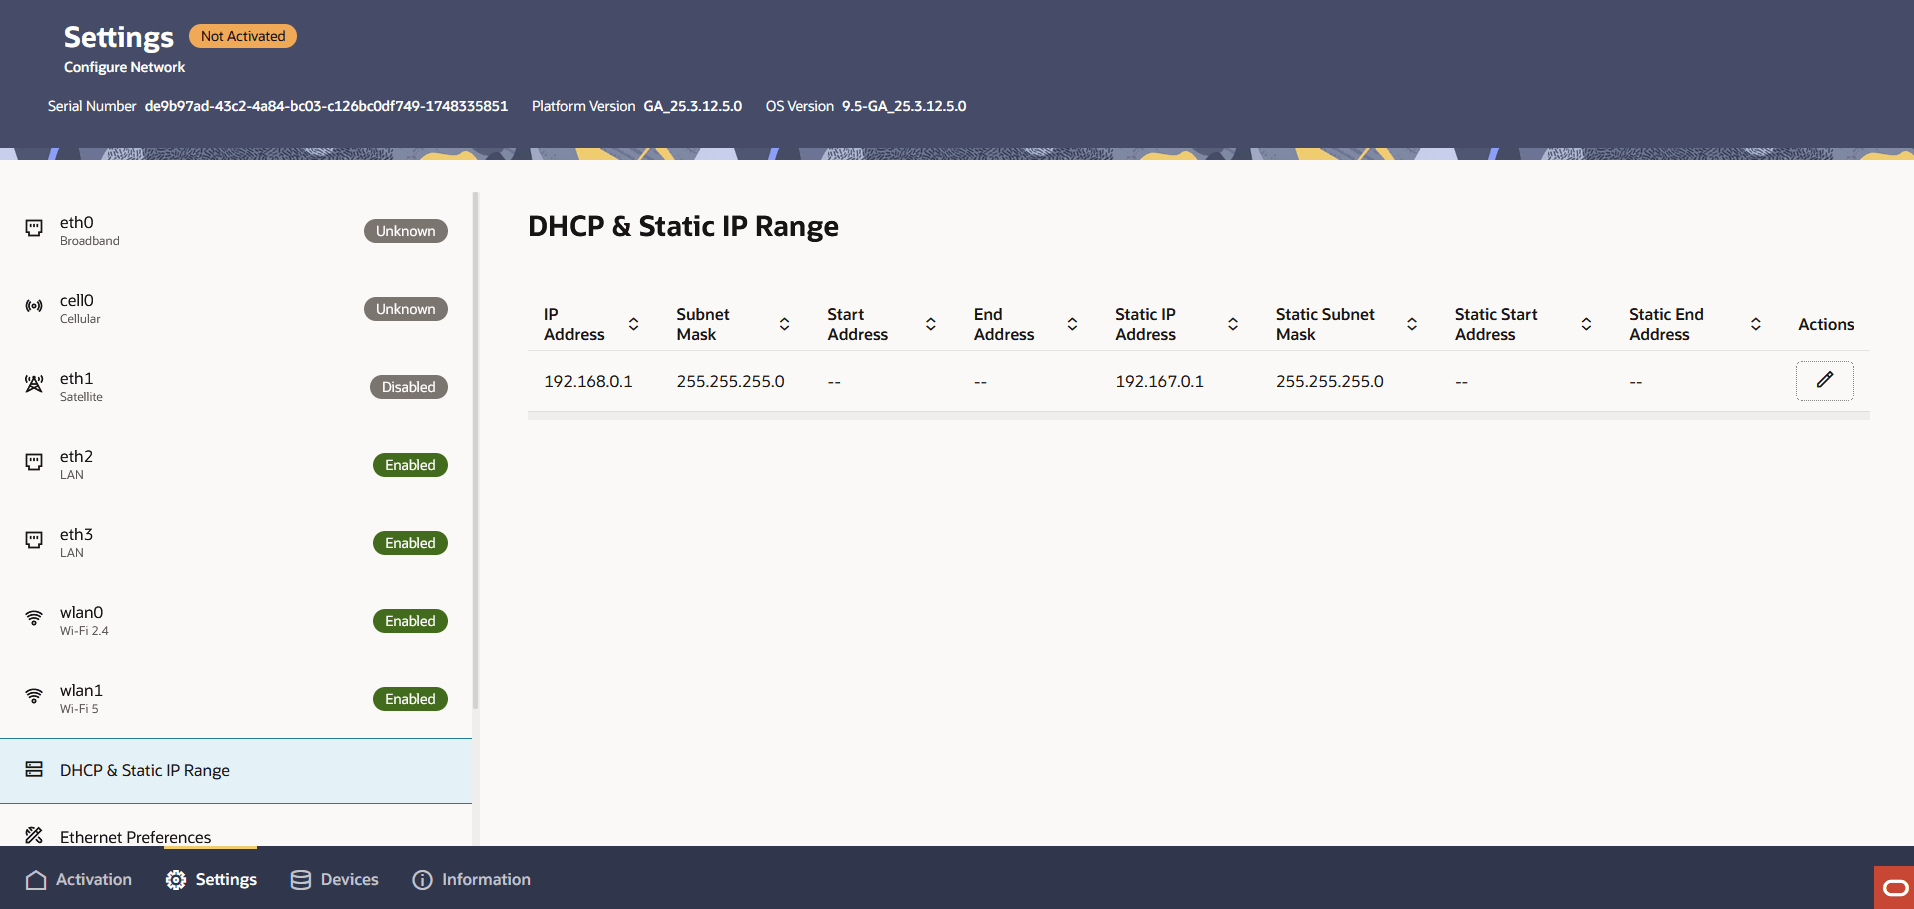Screen dimensions: 1914x909
Task: Toggle the wlan1 Enabled status badge
Action: (x=409, y=698)
